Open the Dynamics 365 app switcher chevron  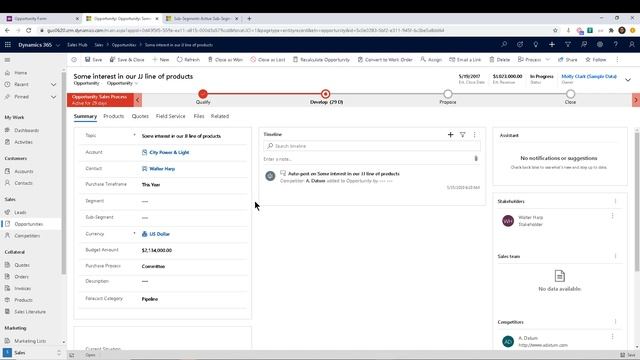58,45
